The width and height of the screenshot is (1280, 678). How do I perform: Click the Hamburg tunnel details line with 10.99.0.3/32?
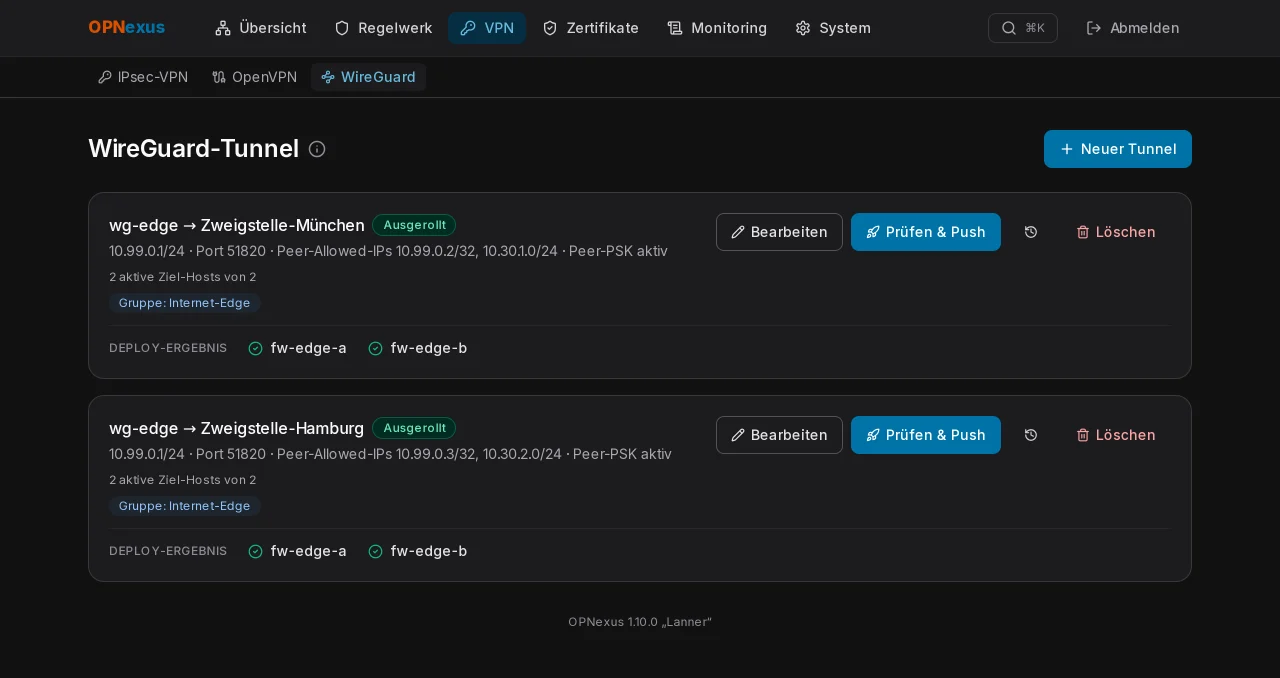(x=390, y=454)
